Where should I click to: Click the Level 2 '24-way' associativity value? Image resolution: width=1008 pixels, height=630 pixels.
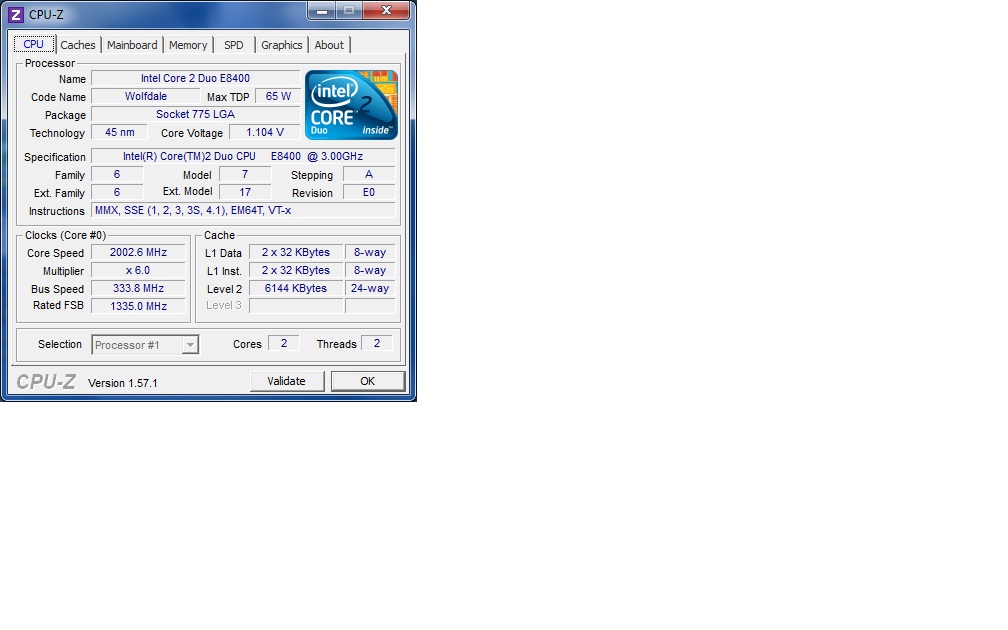pyautogui.click(x=370, y=289)
